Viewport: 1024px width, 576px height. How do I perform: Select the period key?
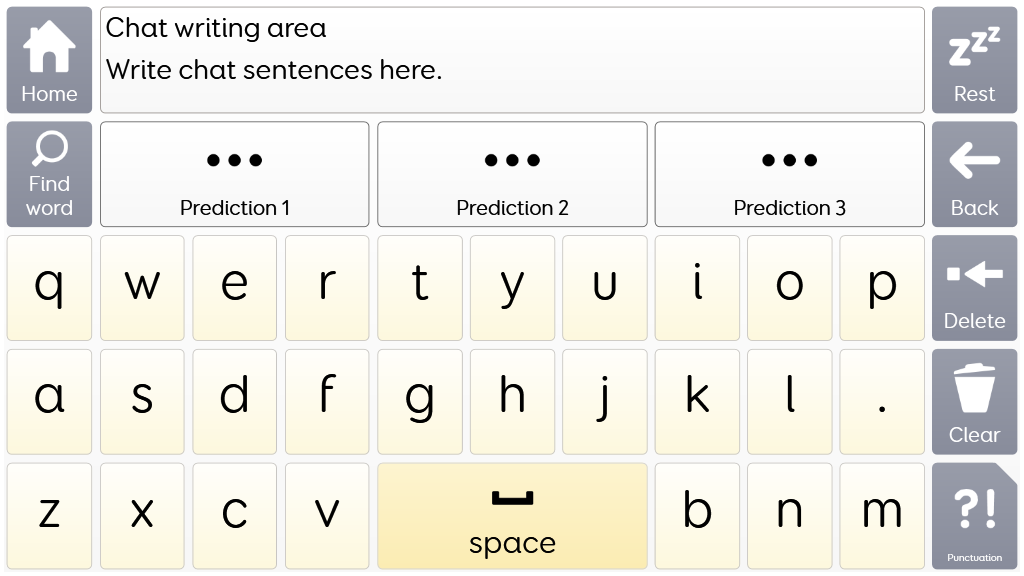(x=882, y=402)
